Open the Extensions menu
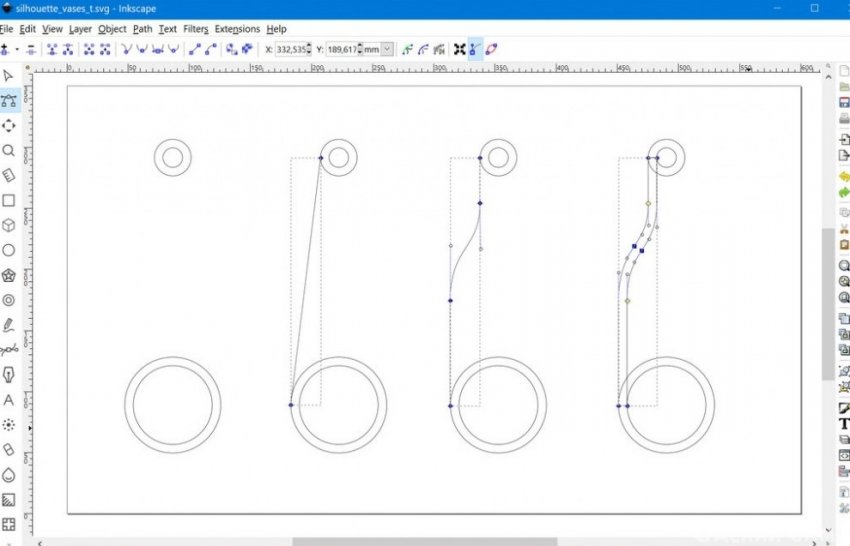Image resolution: width=850 pixels, height=546 pixels. [236, 29]
